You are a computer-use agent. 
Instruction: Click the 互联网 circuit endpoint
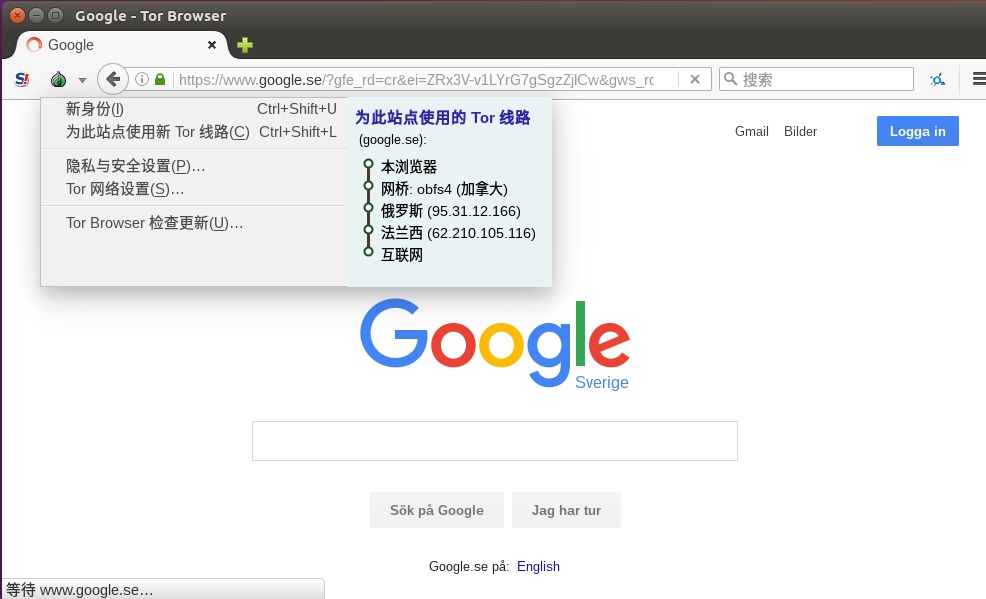pyautogui.click(x=402, y=255)
